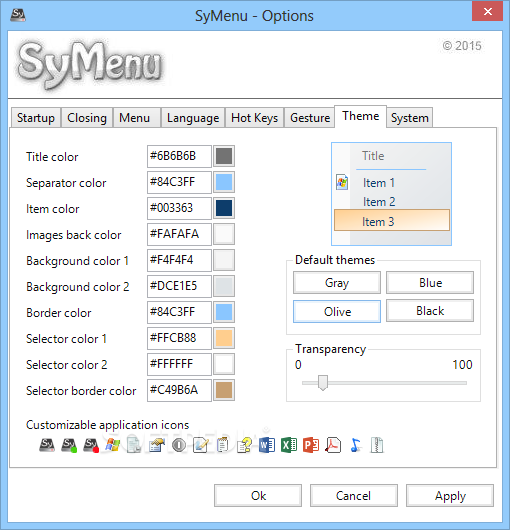The height and width of the screenshot is (530, 510).
Task: Click the Selector color 1 field #FFCB88
Action: pos(179,338)
